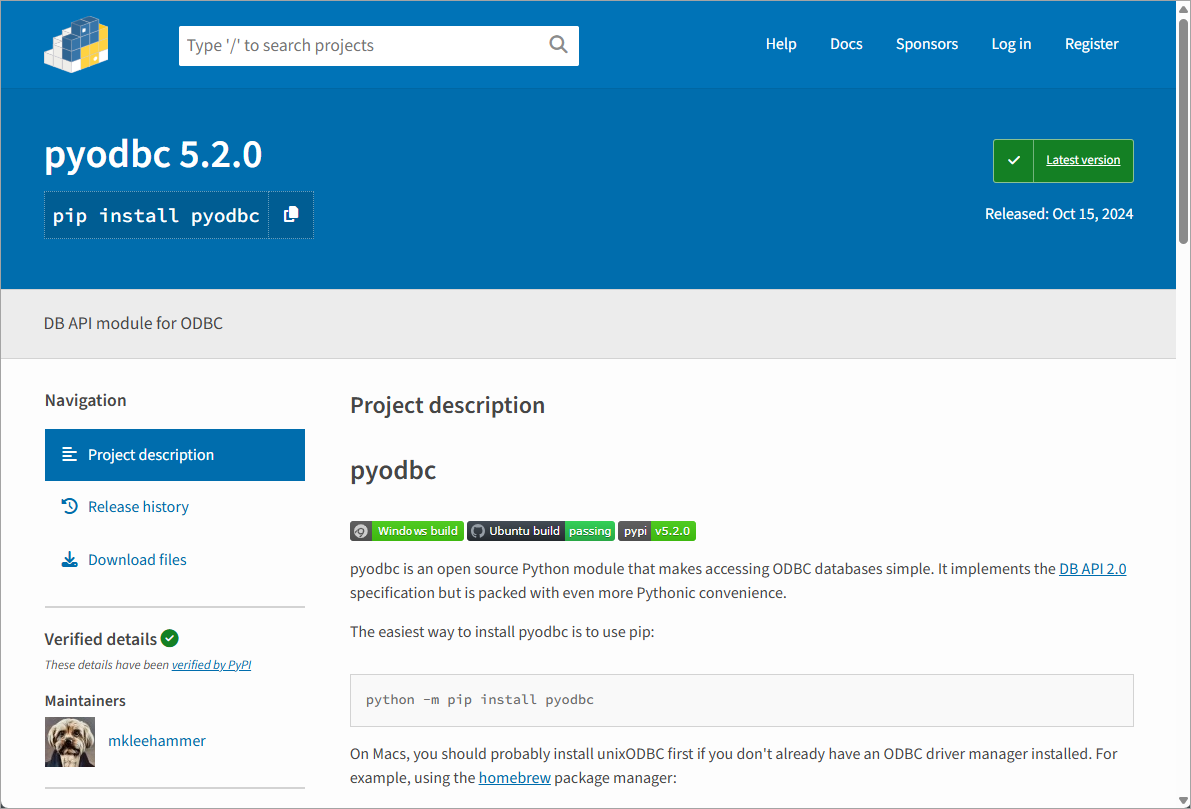Click the 'pyodbc 5.2.0' page title
Image resolution: width=1191 pixels, height=809 pixels.
click(153, 155)
